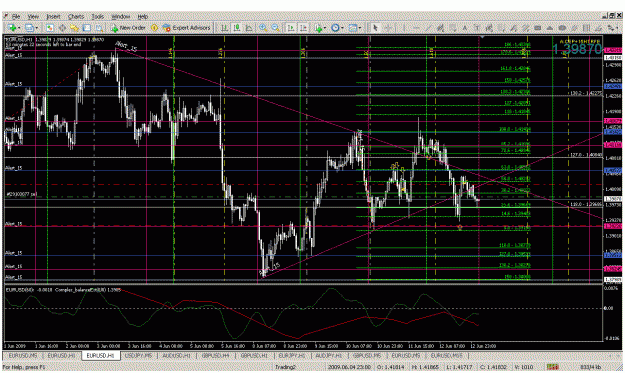Switch chart to candlesticks type
Viewport: 625px width, 373px height.
pos(237,28)
